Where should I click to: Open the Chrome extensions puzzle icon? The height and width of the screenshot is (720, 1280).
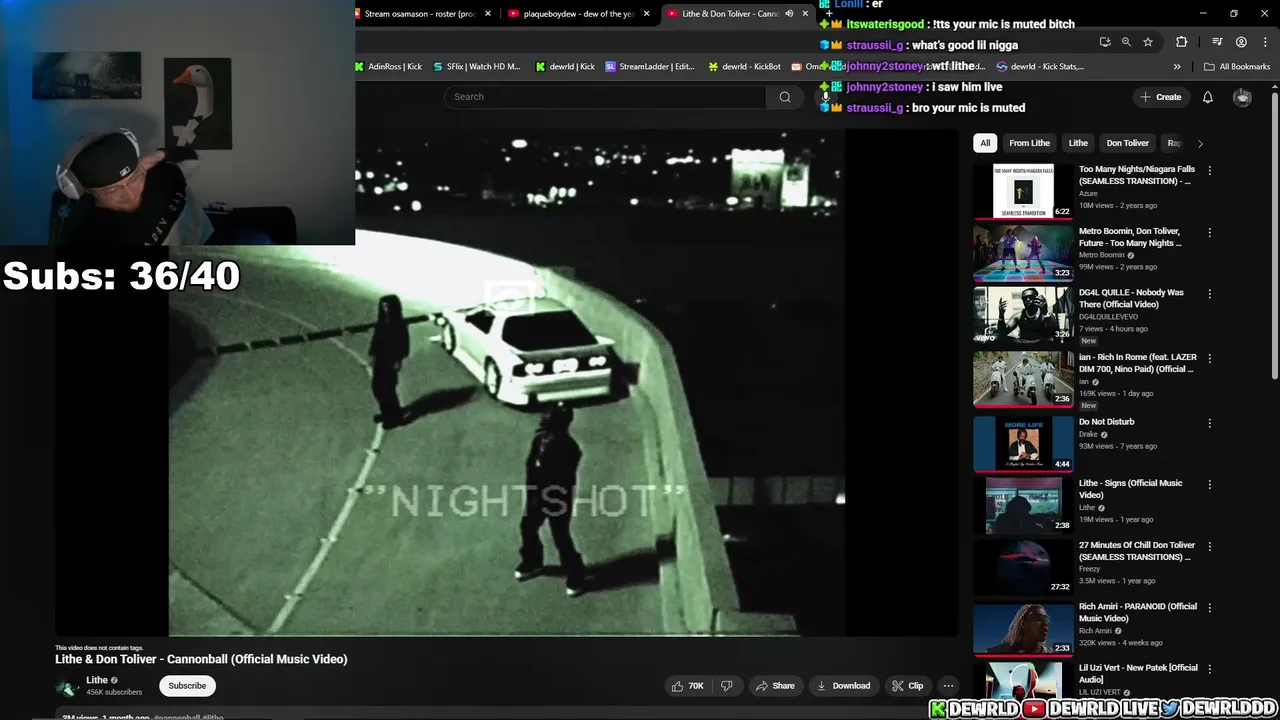click(1181, 42)
